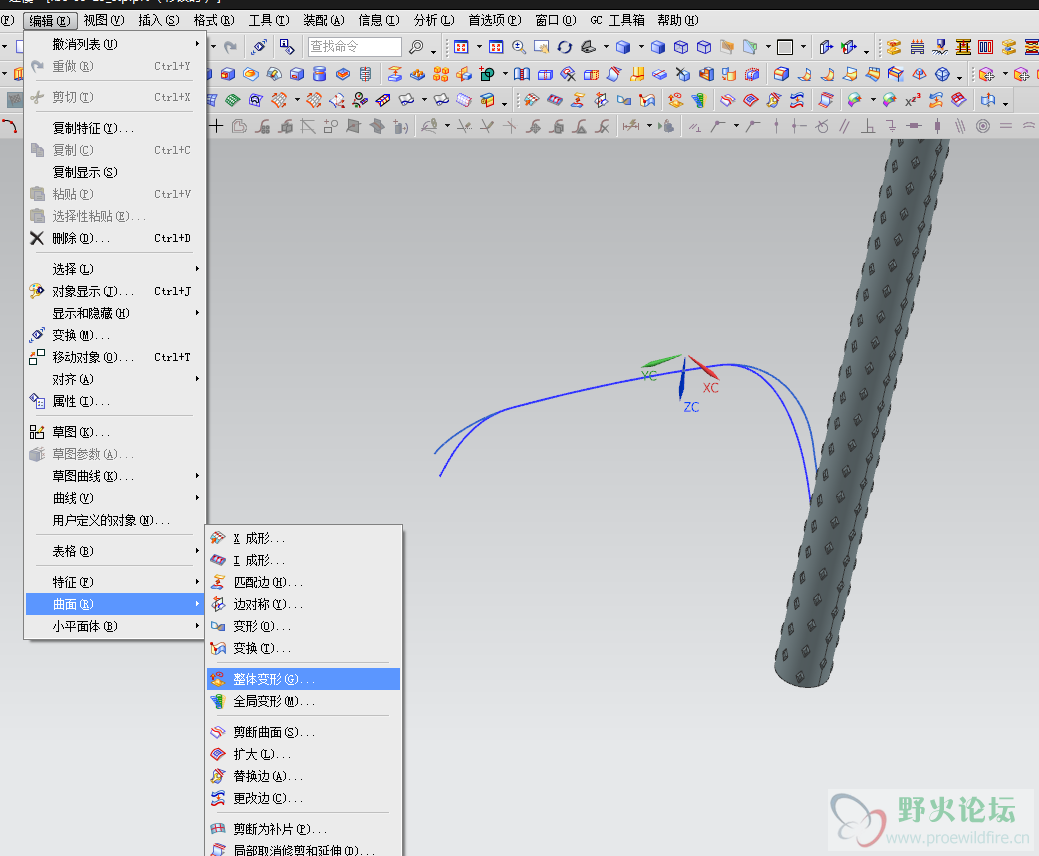This screenshot has width=1039, height=856.
Task: Click the blue cylinder feature icon
Action: pos(319,74)
